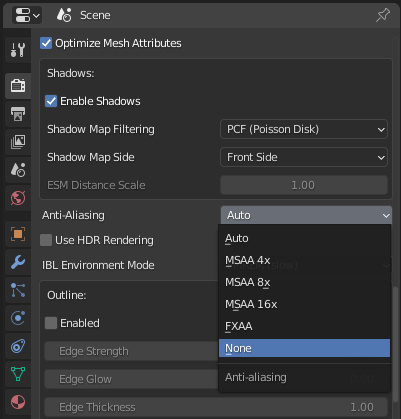This screenshot has height=419, width=401.
Task: Open the Object Data mesh tab
Action: (18, 374)
